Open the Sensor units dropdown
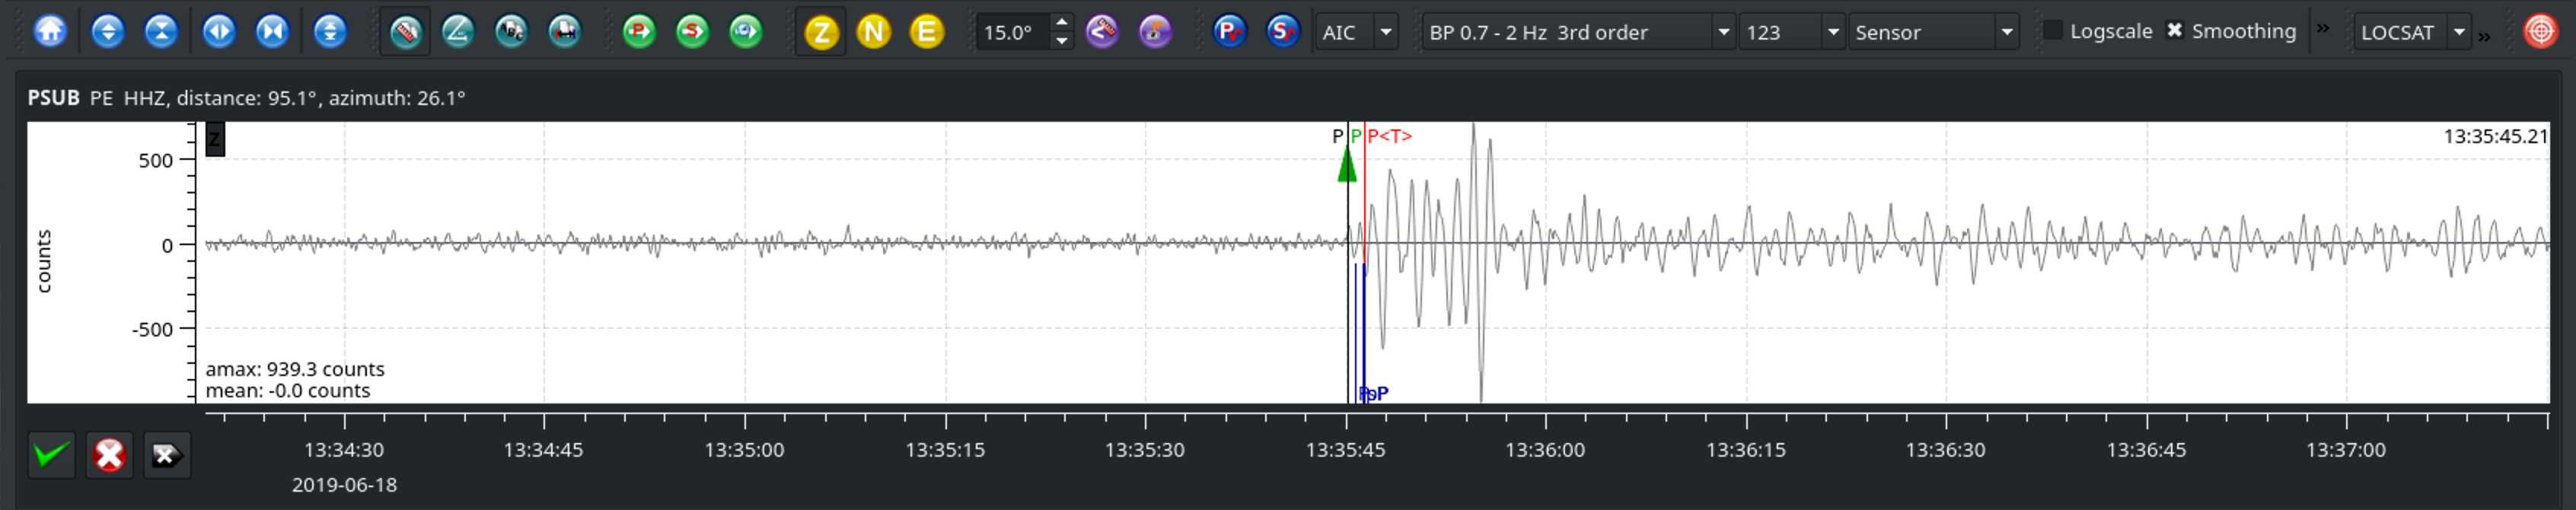 [x=1933, y=32]
